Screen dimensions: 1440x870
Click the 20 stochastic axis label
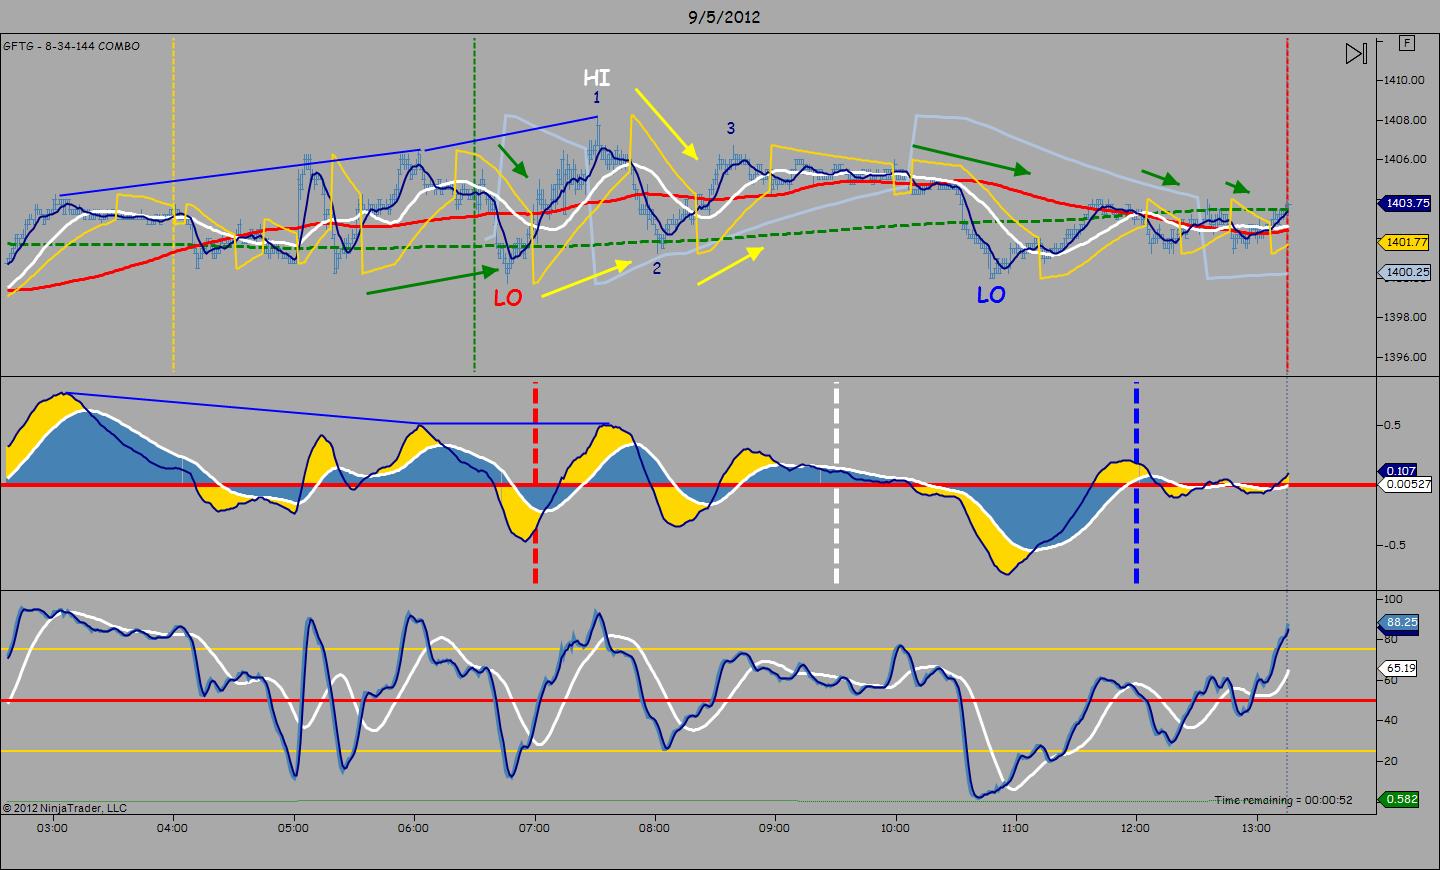coord(1390,761)
